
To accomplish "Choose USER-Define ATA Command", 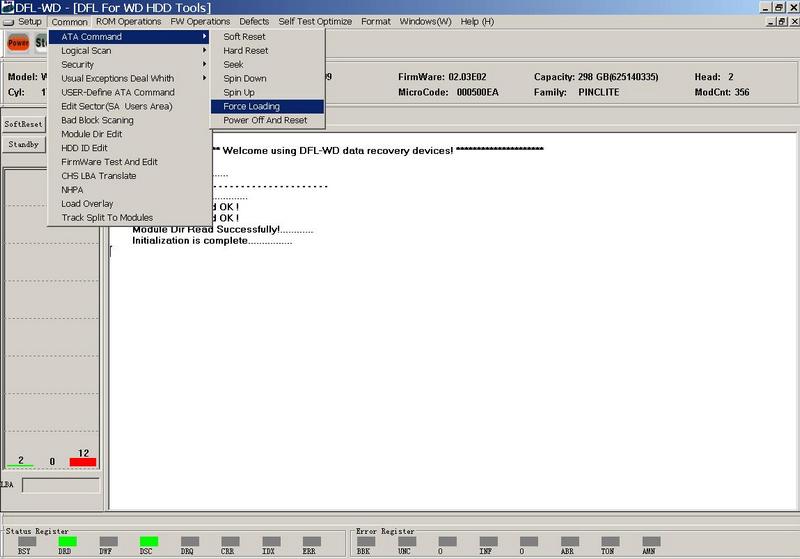I will [x=129, y=92].
